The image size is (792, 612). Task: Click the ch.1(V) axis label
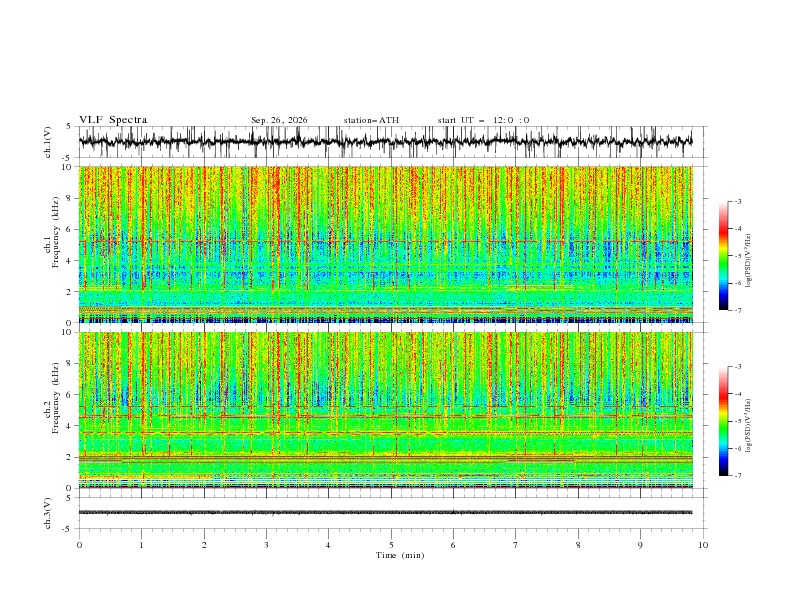click(x=48, y=142)
